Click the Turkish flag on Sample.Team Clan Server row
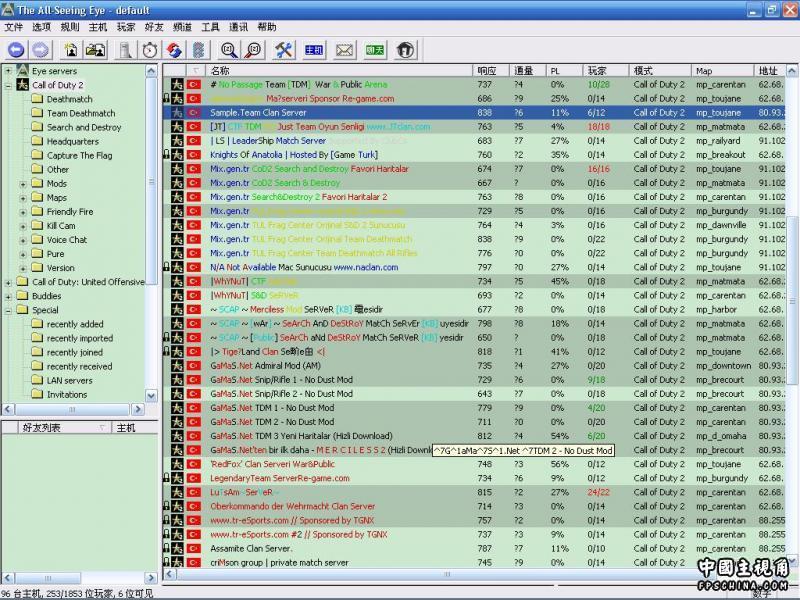Image resolution: width=800 pixels, height=600 pixels. [x=193, y=112]
